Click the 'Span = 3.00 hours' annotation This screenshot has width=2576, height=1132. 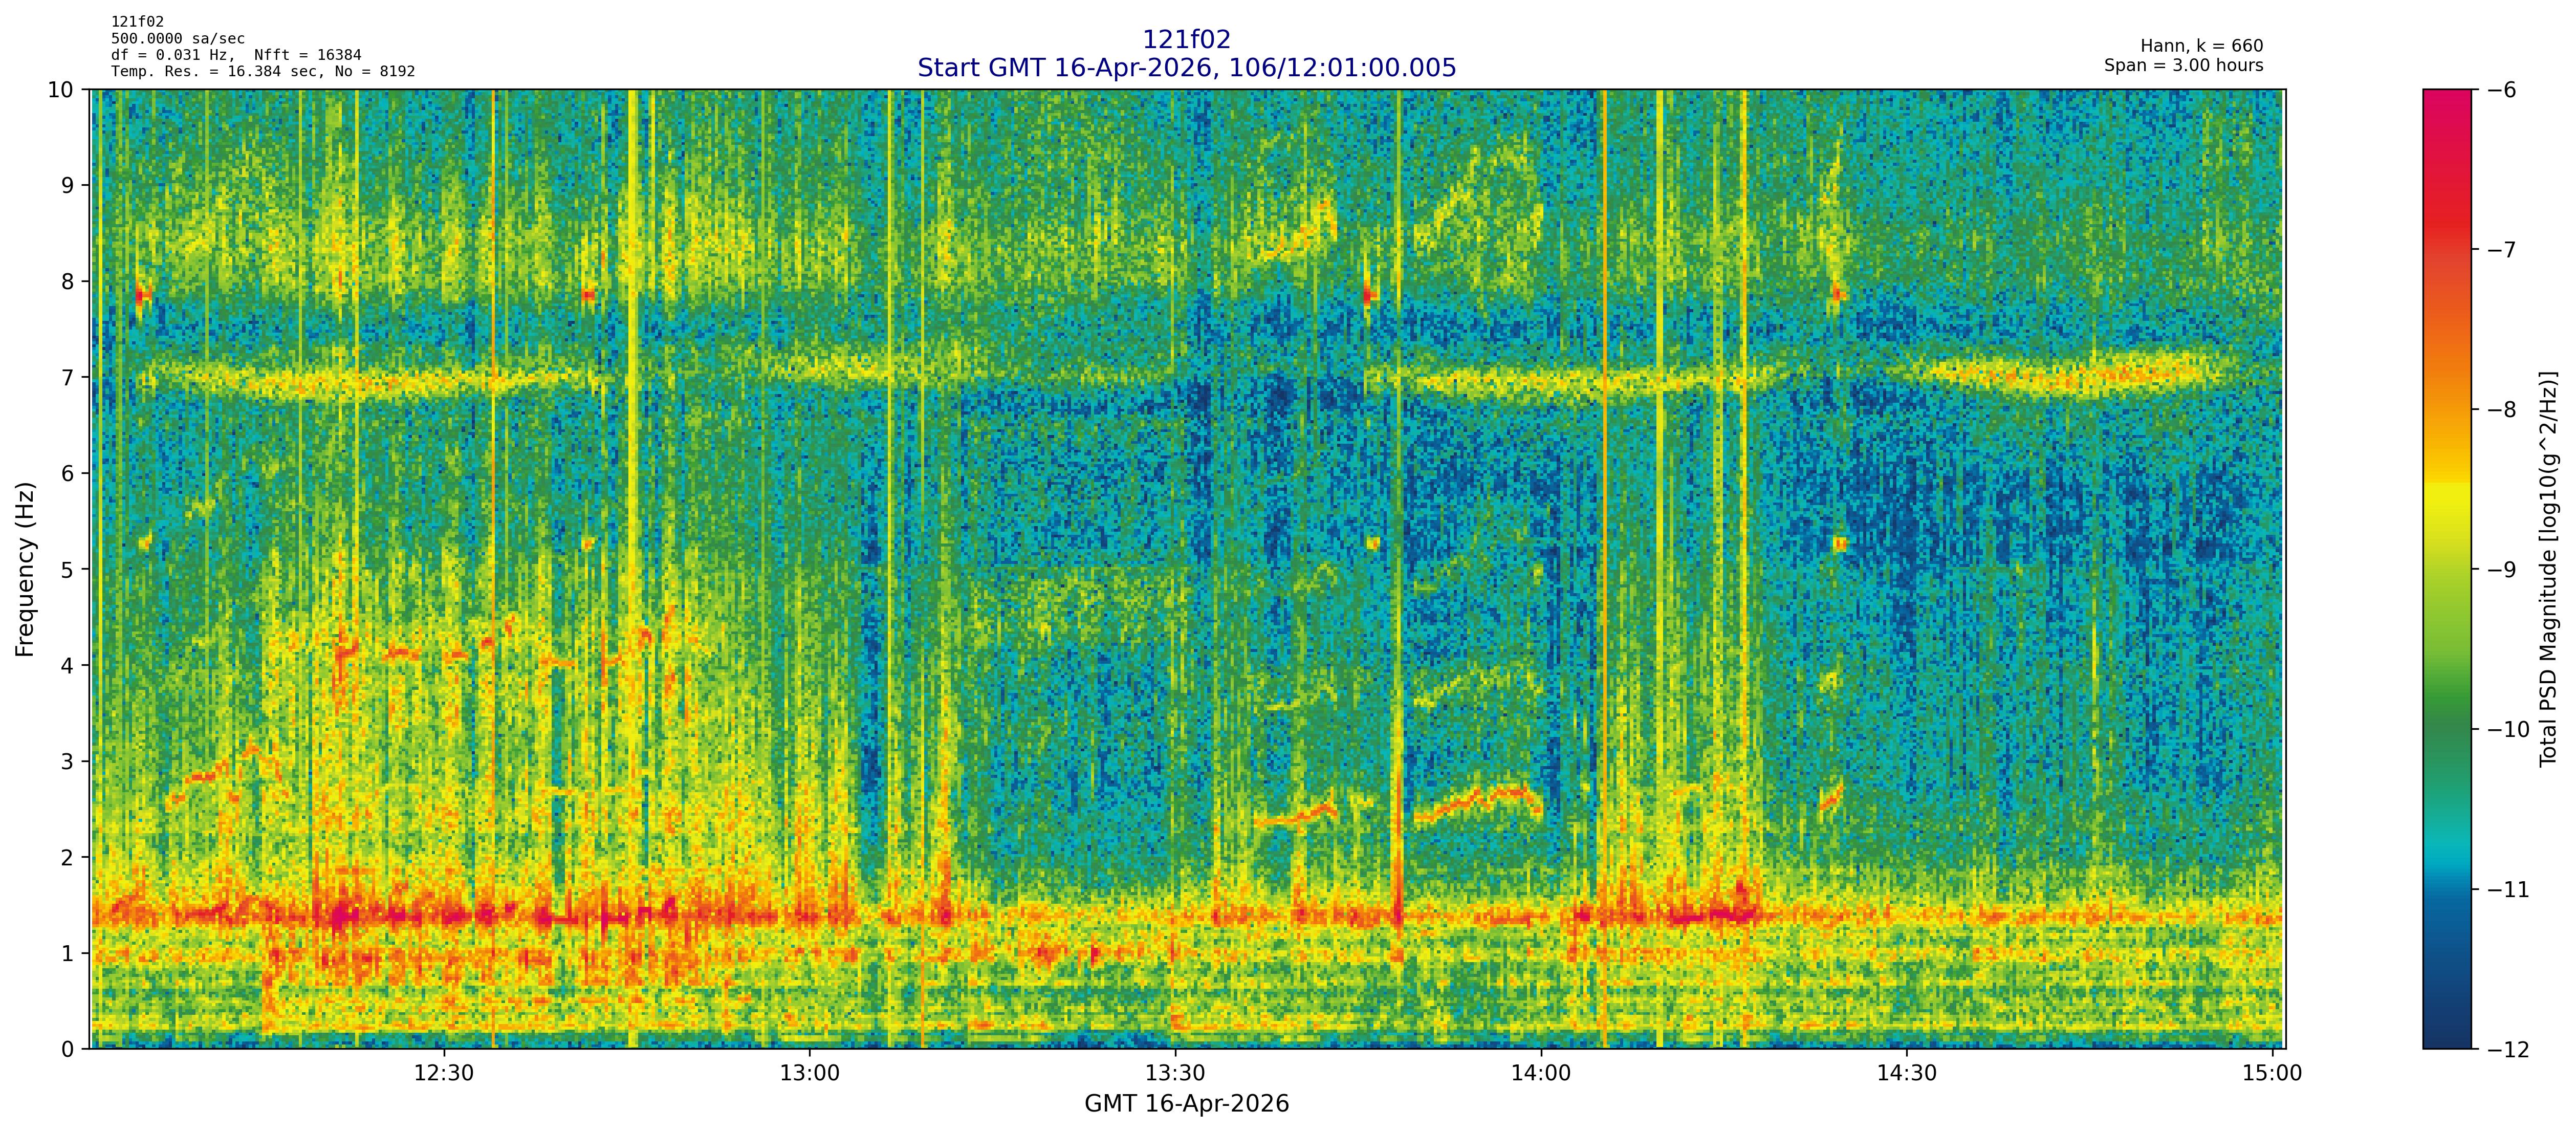(x=2183, y=65)
